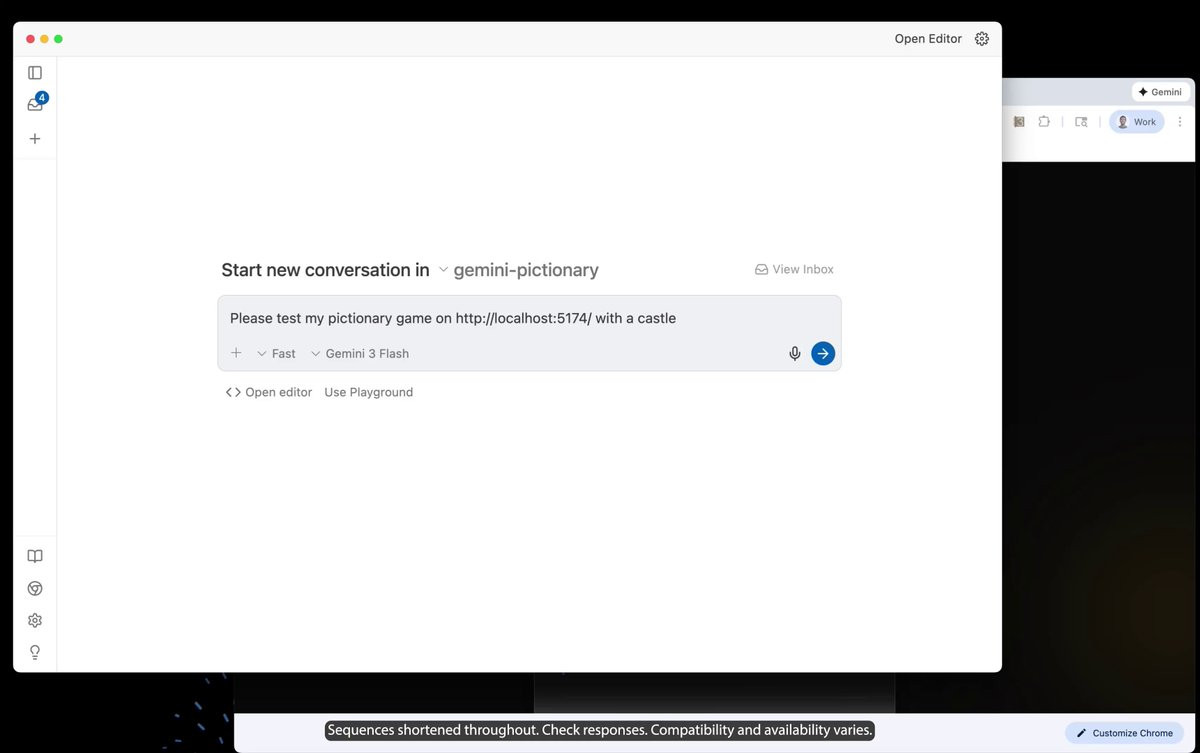Open the Chrome browser icon in sidebar
1200x753 pixels.
pos(35,588)
